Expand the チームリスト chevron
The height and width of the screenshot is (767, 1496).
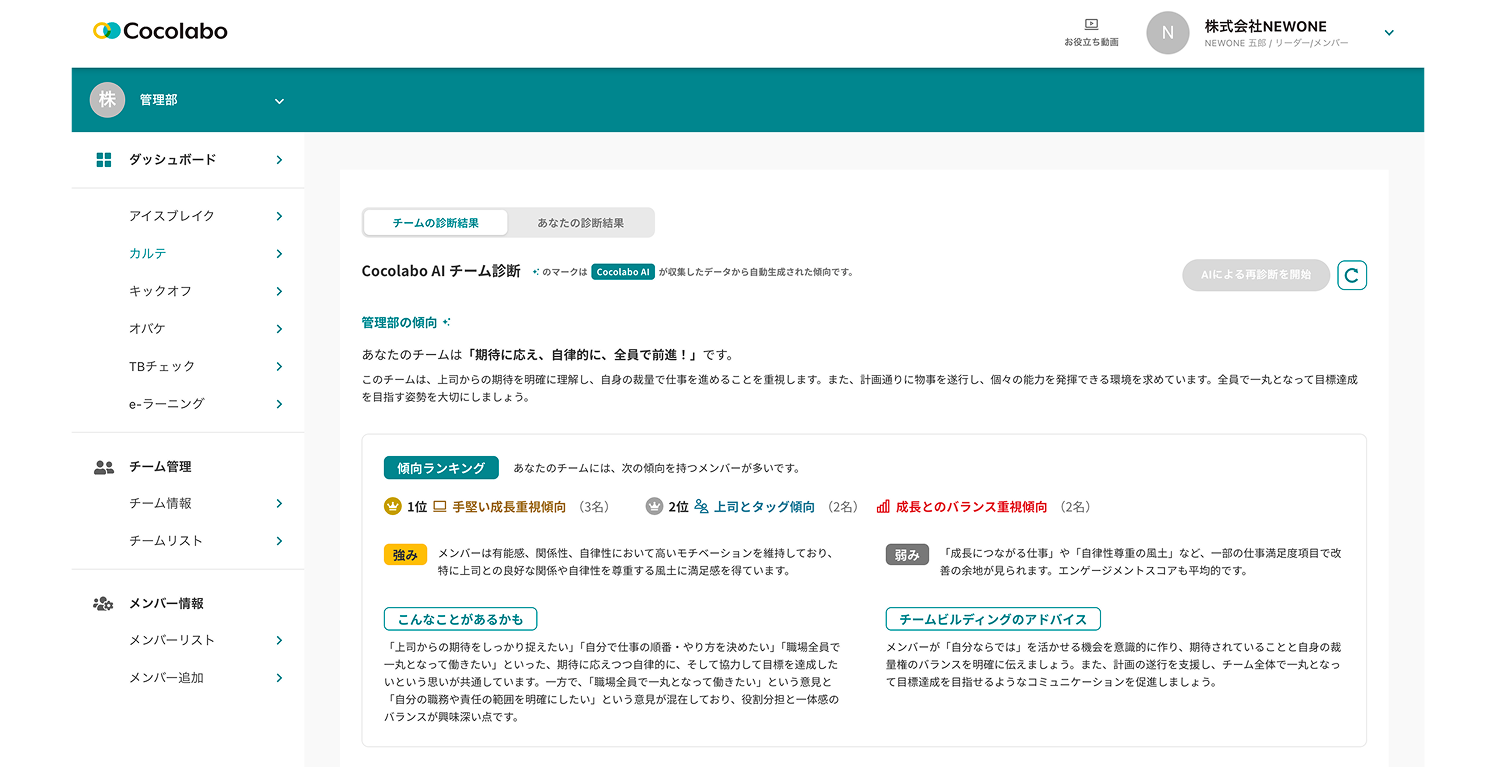[x=279, y=541]
